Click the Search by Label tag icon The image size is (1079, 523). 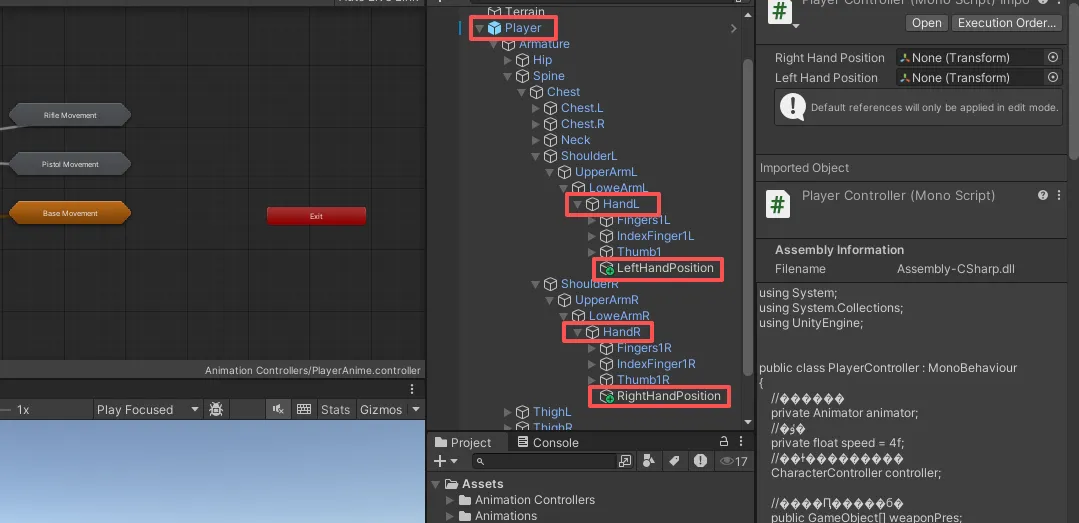coord(674,461)
